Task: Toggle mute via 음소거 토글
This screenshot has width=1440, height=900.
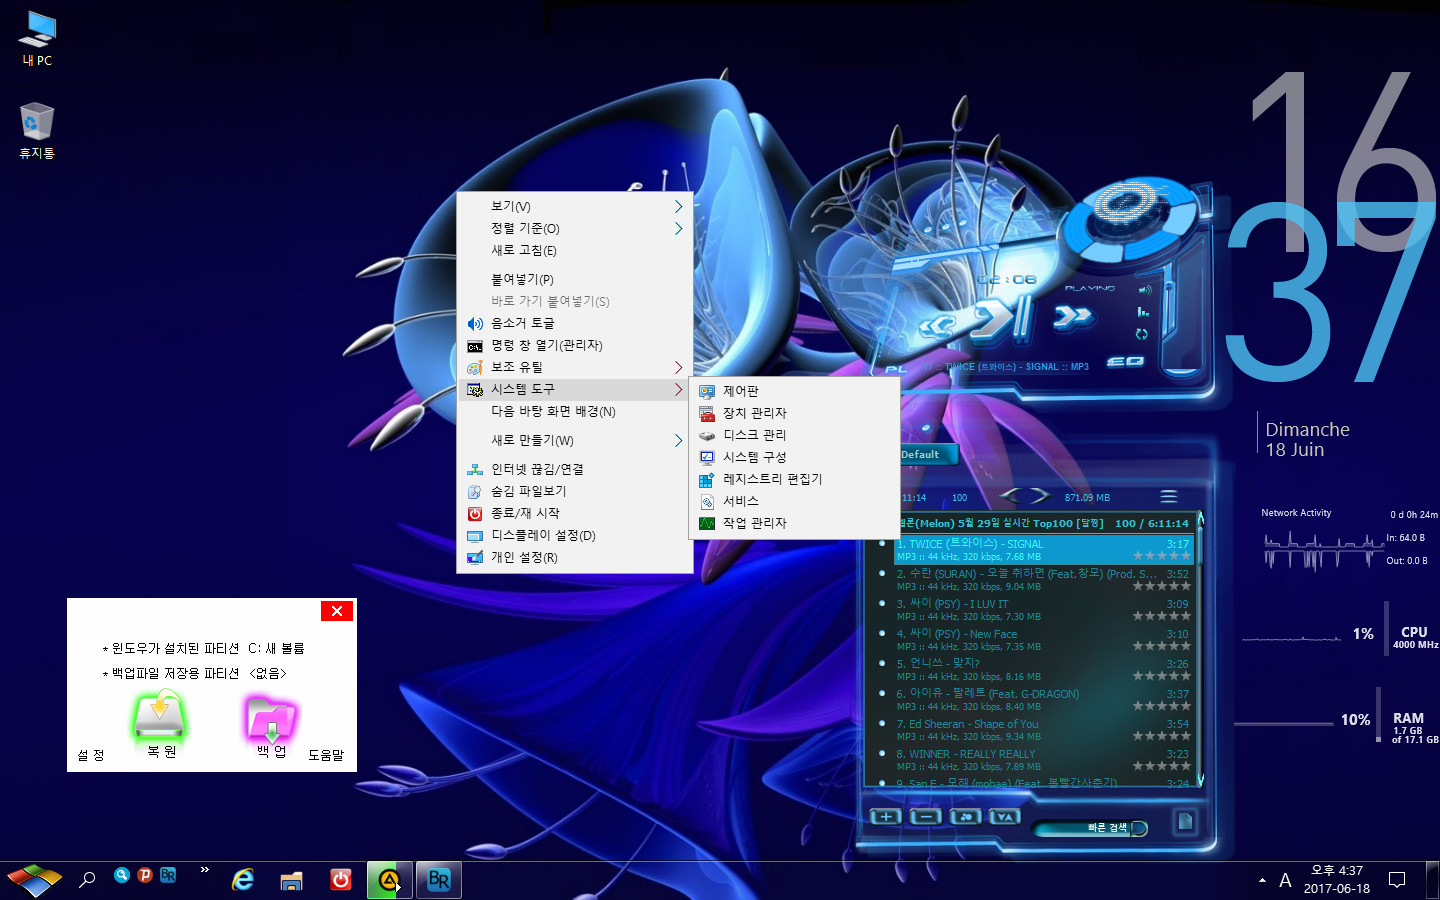Action: click(575, 323)
